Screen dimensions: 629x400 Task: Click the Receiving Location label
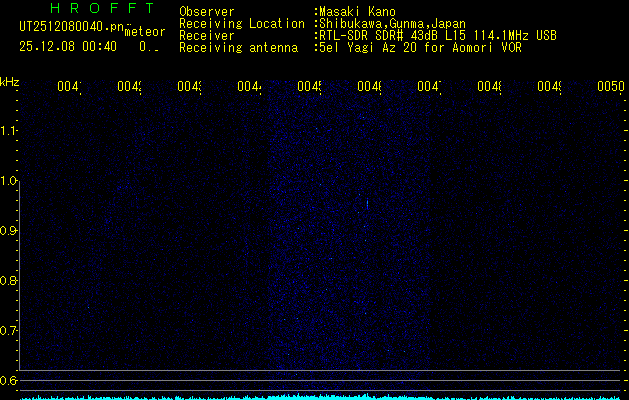[x=242, y=24]
